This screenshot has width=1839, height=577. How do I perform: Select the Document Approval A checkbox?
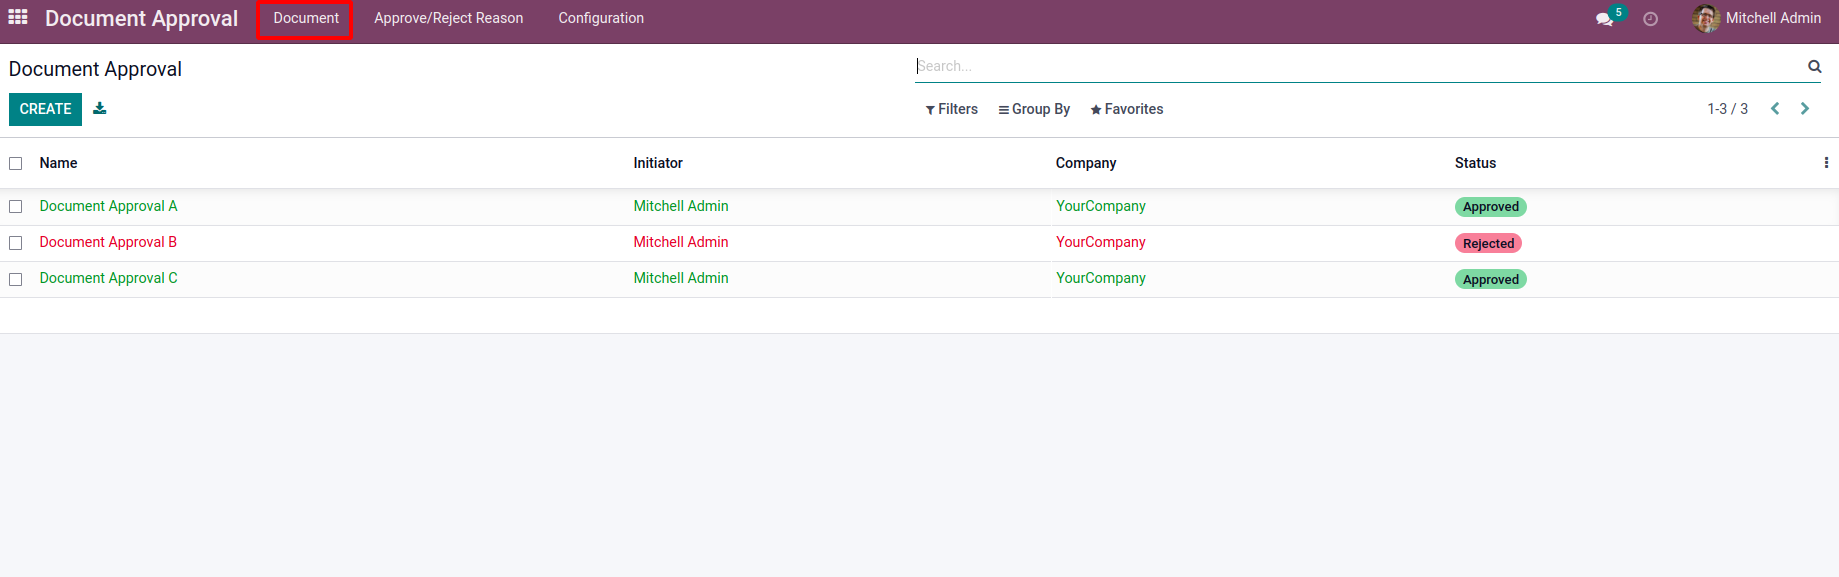pos(16,207)
